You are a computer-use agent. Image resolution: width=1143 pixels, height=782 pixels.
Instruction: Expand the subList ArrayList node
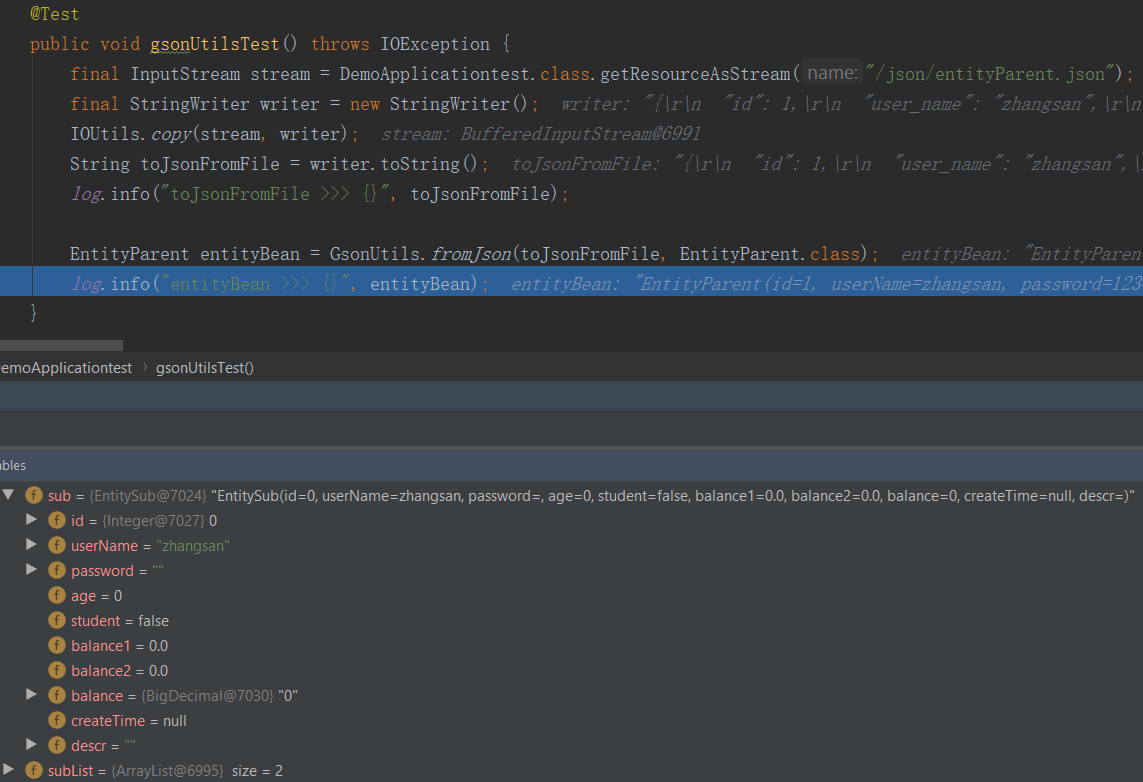coord(9,770)
